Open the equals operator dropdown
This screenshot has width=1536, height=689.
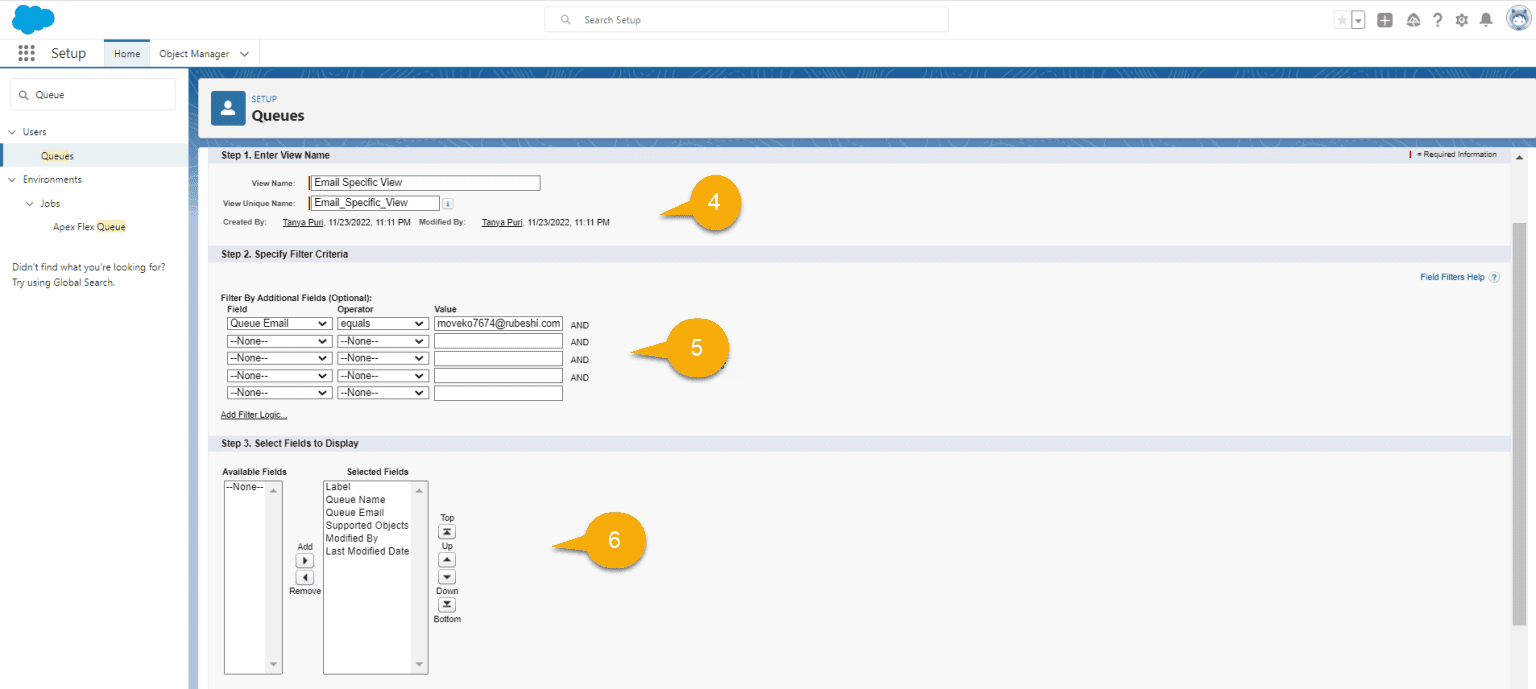(382, 323)
